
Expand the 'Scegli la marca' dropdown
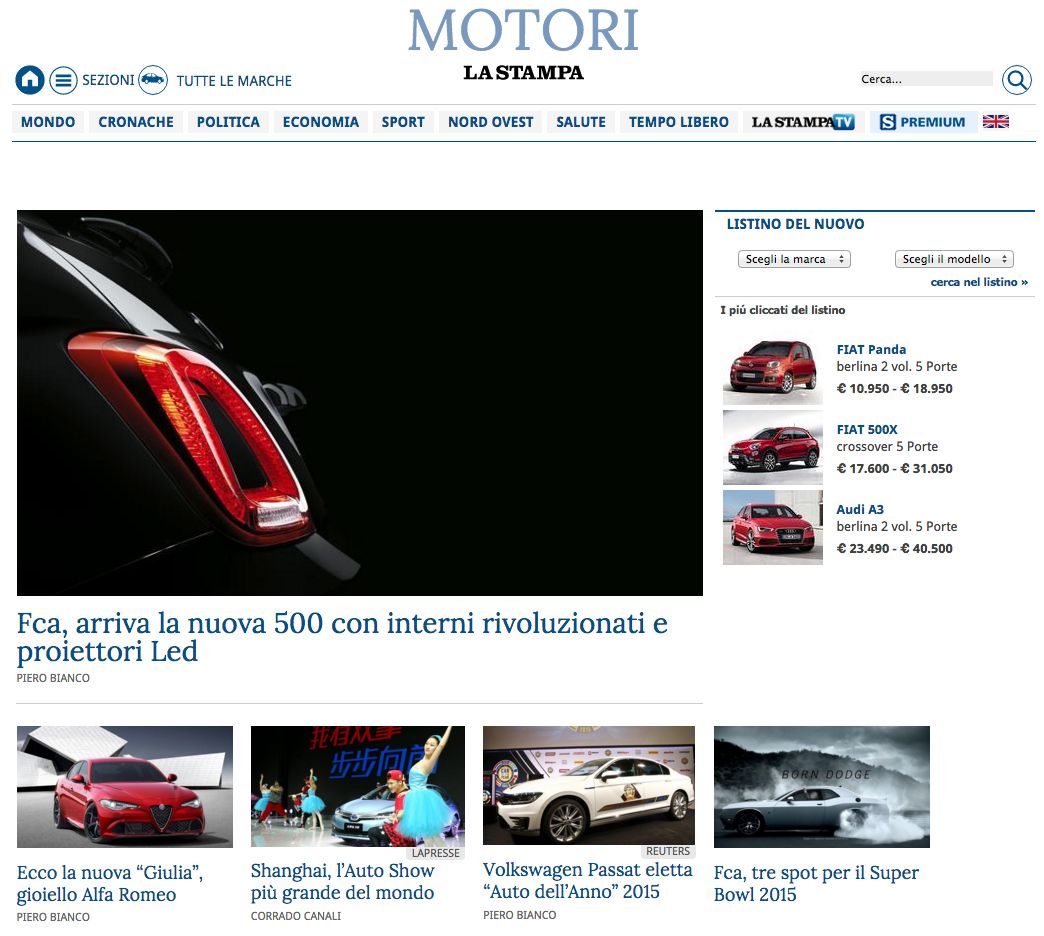(794, 259)
